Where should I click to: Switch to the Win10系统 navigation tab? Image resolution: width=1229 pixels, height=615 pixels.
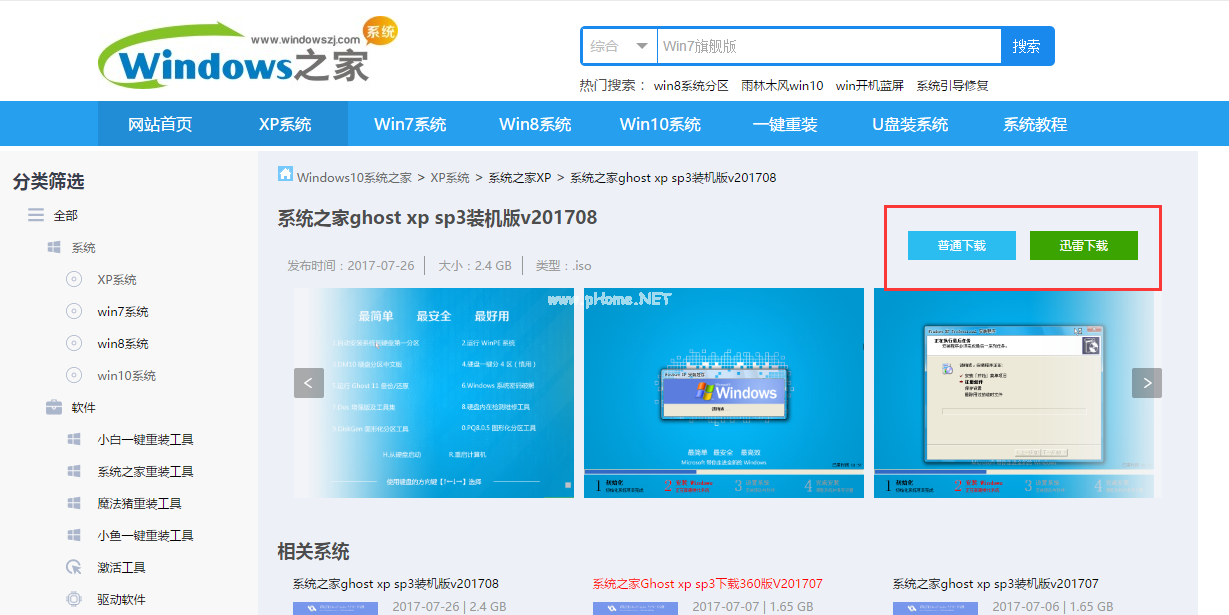pyautogui.click(x=661, y=123)
